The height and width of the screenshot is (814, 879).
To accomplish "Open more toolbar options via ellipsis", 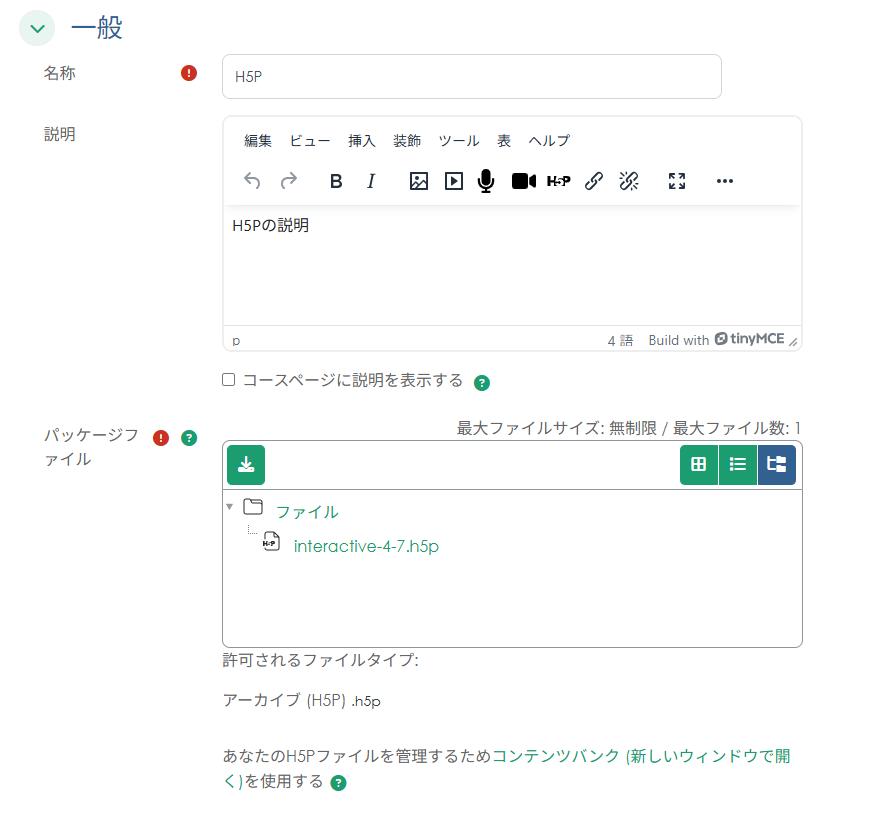I will (x=724, y=181).
